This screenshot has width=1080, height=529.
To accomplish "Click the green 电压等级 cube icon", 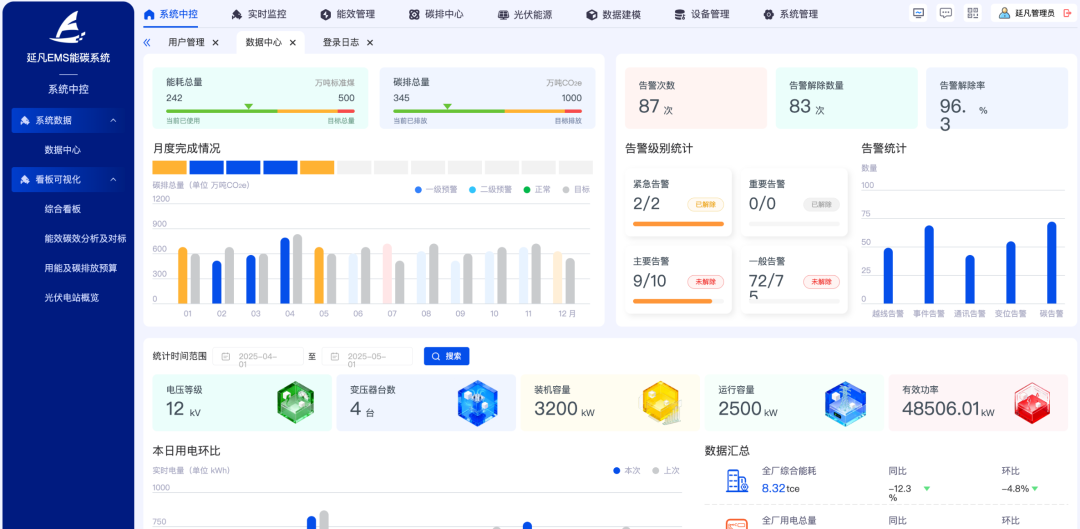I will pos(295,402).
